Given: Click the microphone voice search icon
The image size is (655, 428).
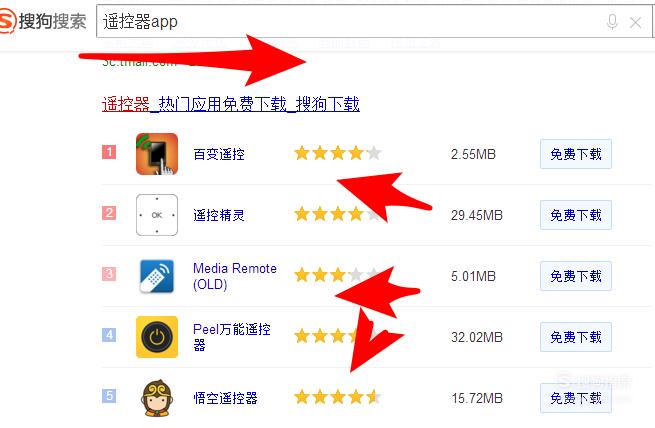Looking at the screenshot, I should (x=612, y=22).
